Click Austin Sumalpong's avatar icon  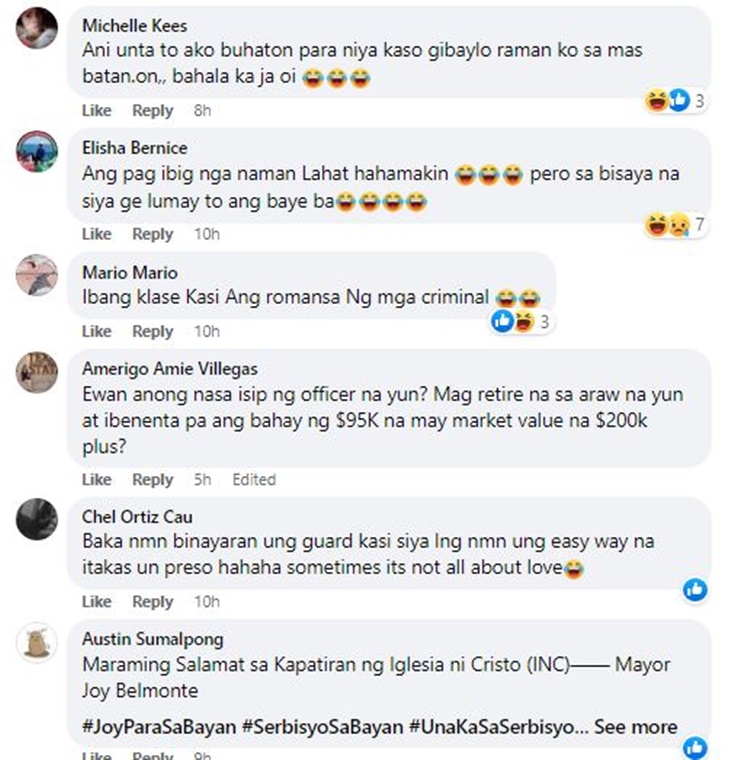pos(37,642)
